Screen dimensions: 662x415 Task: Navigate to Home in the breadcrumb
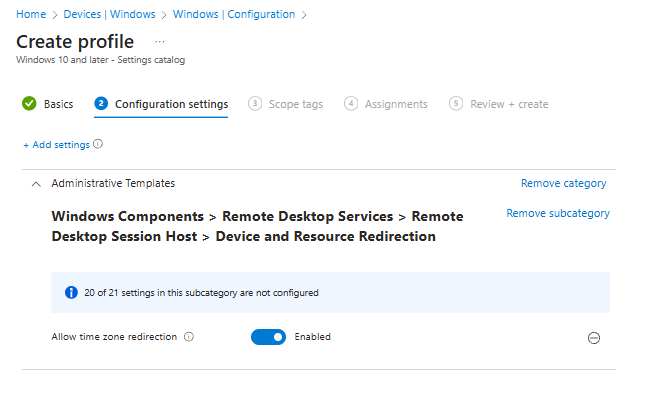click(31, 14)
